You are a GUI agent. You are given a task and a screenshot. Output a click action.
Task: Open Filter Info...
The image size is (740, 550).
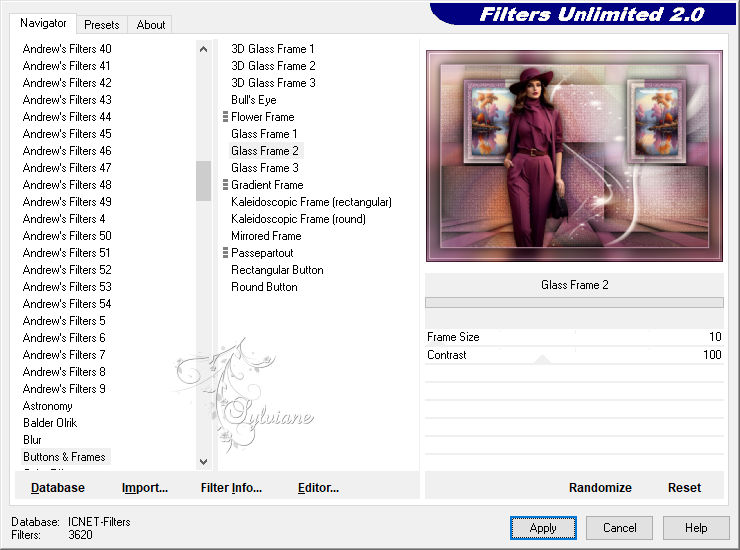[231, 488]
